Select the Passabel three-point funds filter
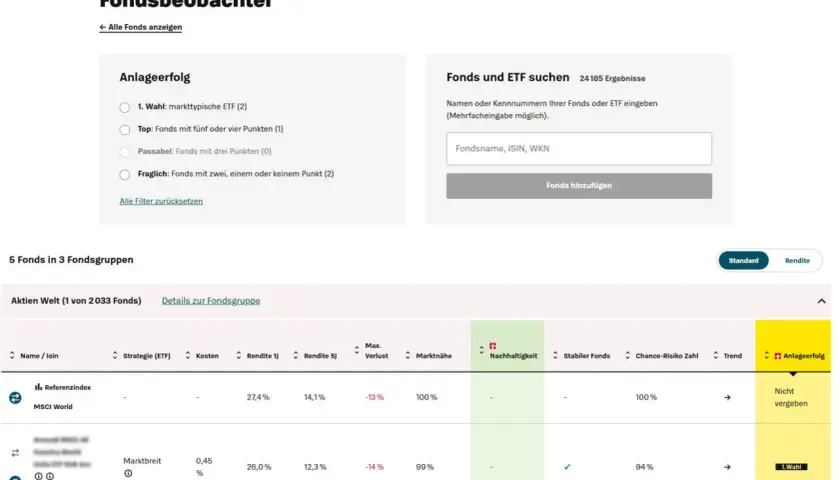This screenshot has height=480, width=840. (125, 152)
